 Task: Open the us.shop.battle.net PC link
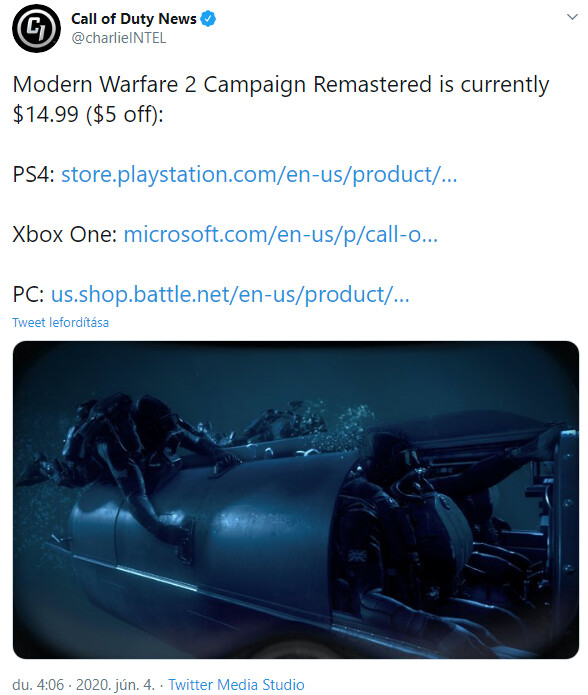(230, 294)
